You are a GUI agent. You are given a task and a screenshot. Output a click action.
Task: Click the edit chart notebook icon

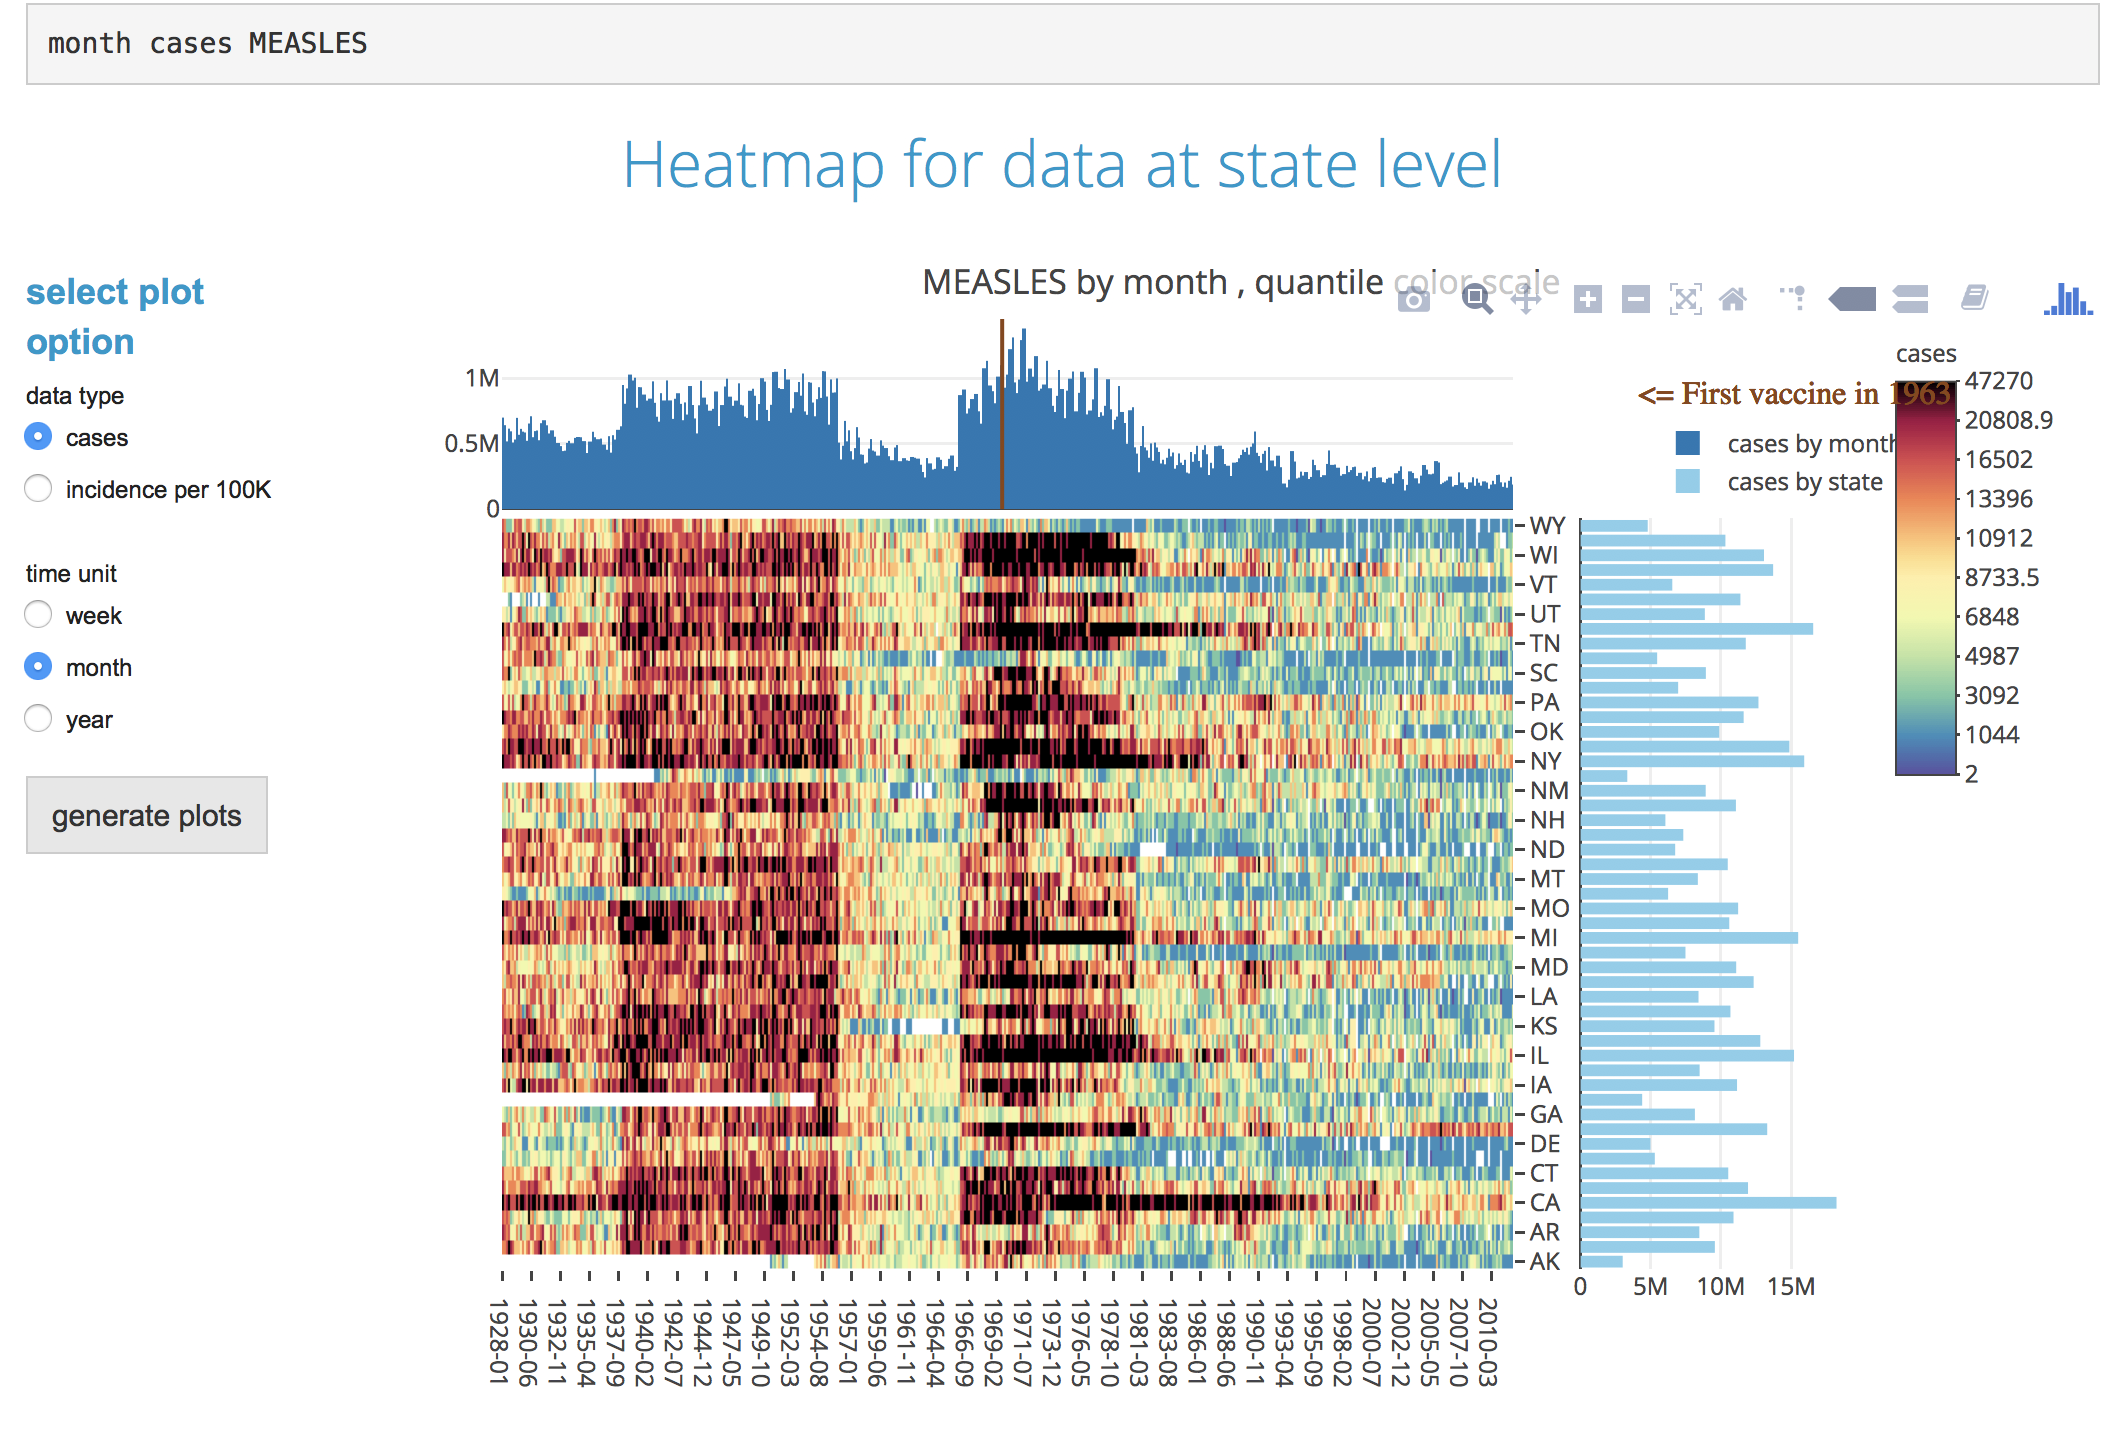[x=1974, y=297]
